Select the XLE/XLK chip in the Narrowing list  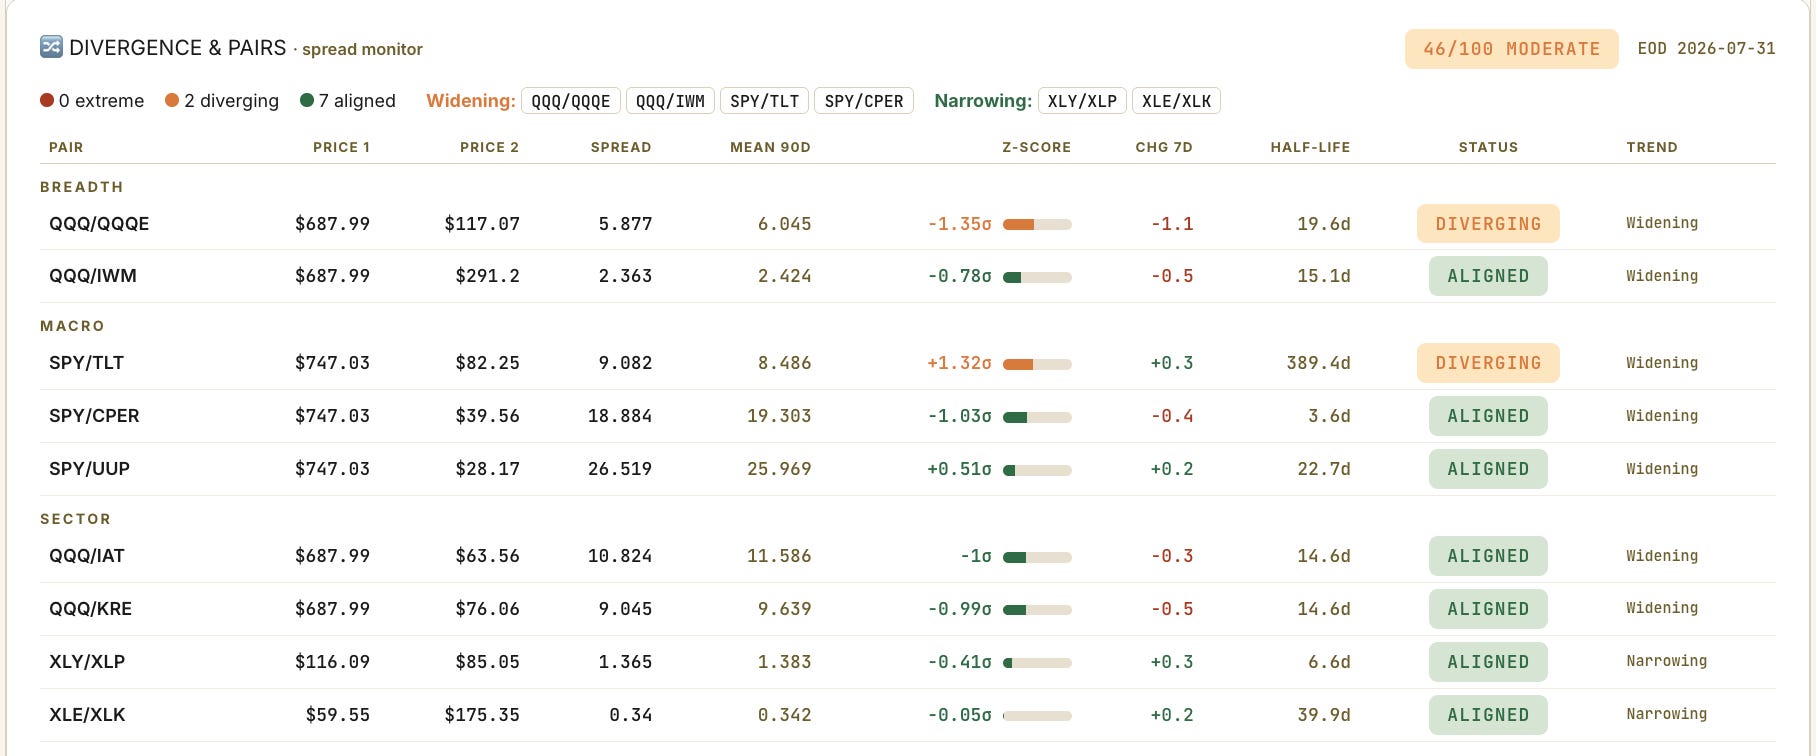pyautogui.click(x=1177, y=101)
